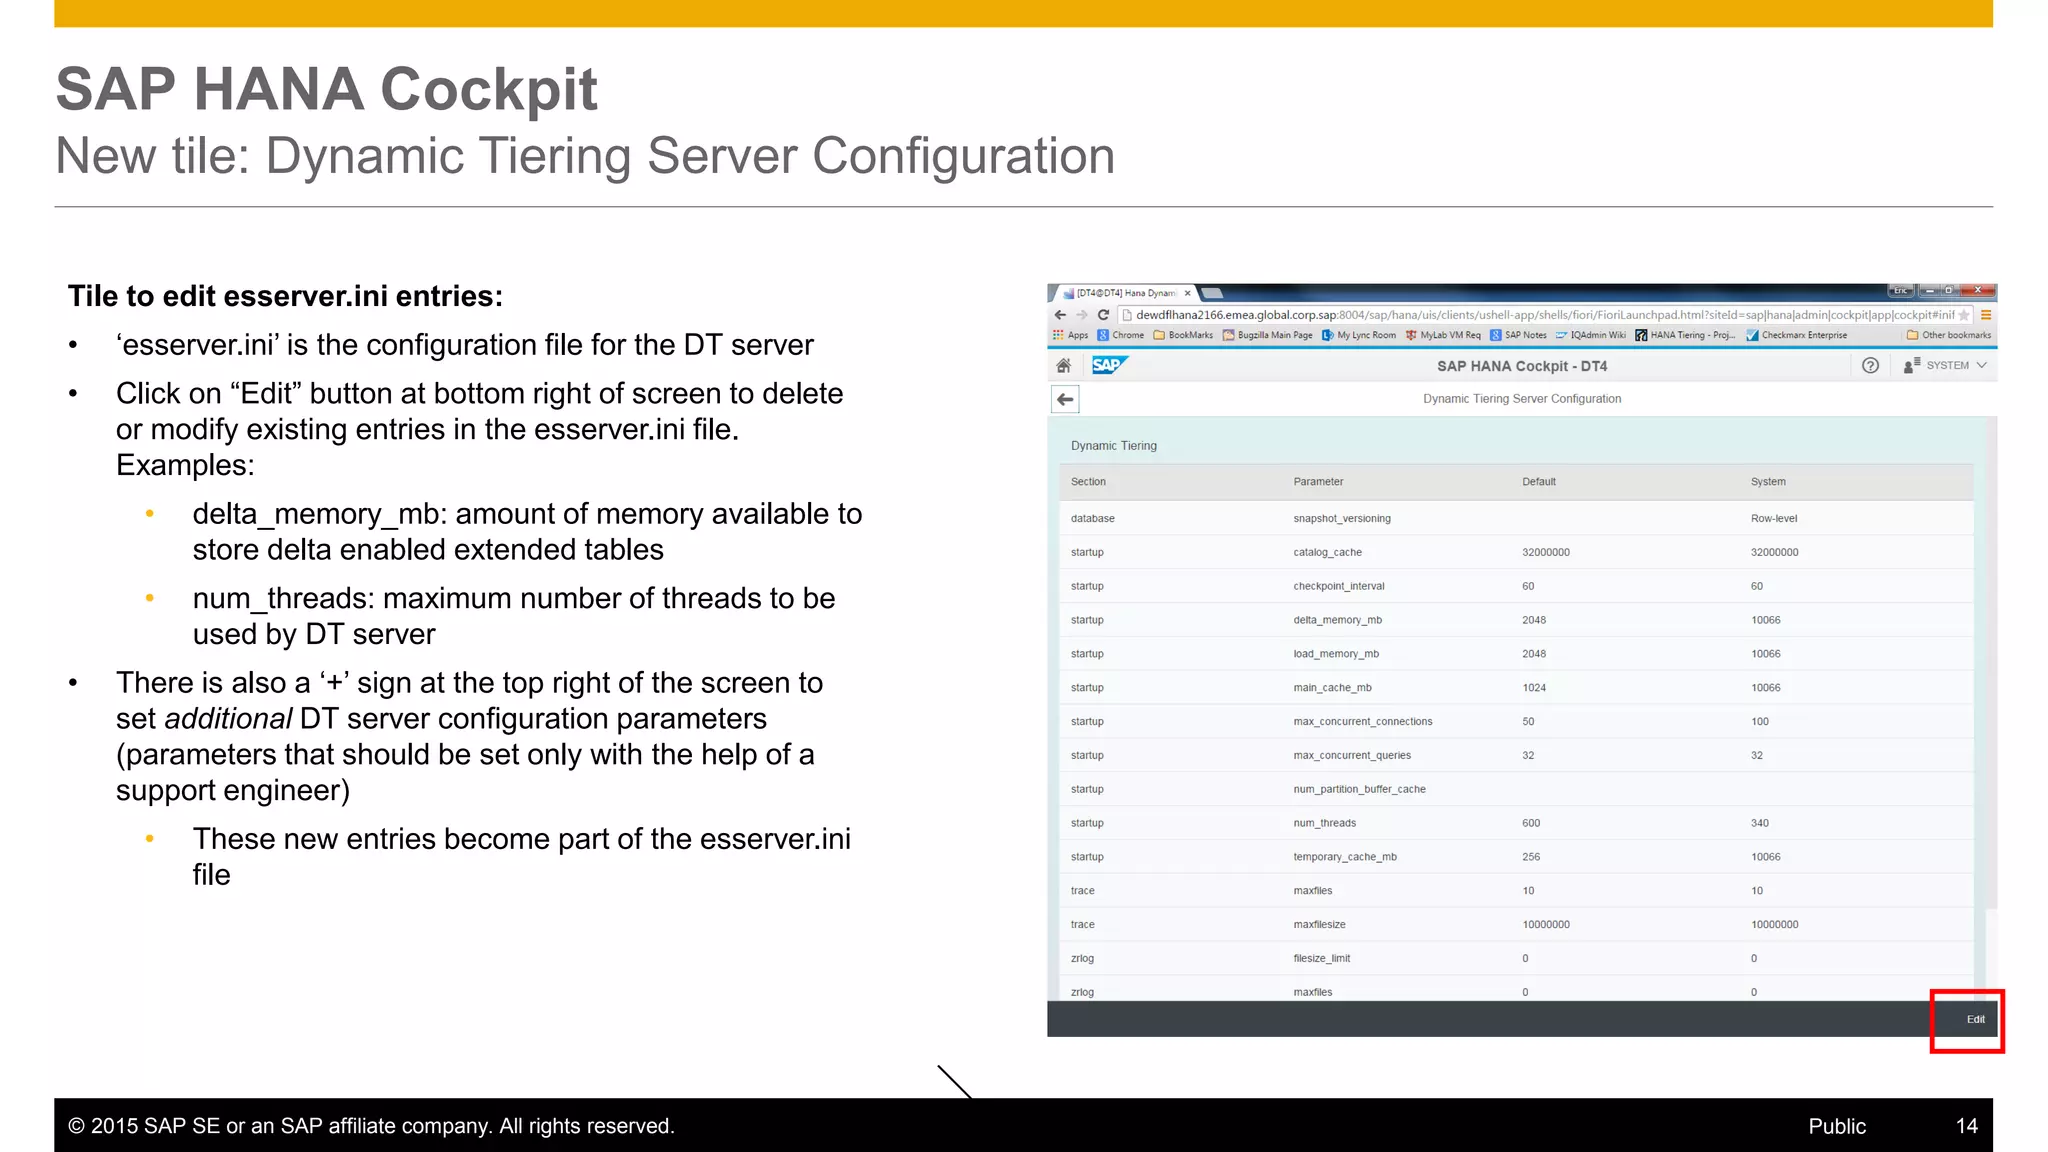The width and height of the screenshot is (2048, 1152).
Task: Select the max_concurrent_queries parameter
Action: pos(1352,756)
